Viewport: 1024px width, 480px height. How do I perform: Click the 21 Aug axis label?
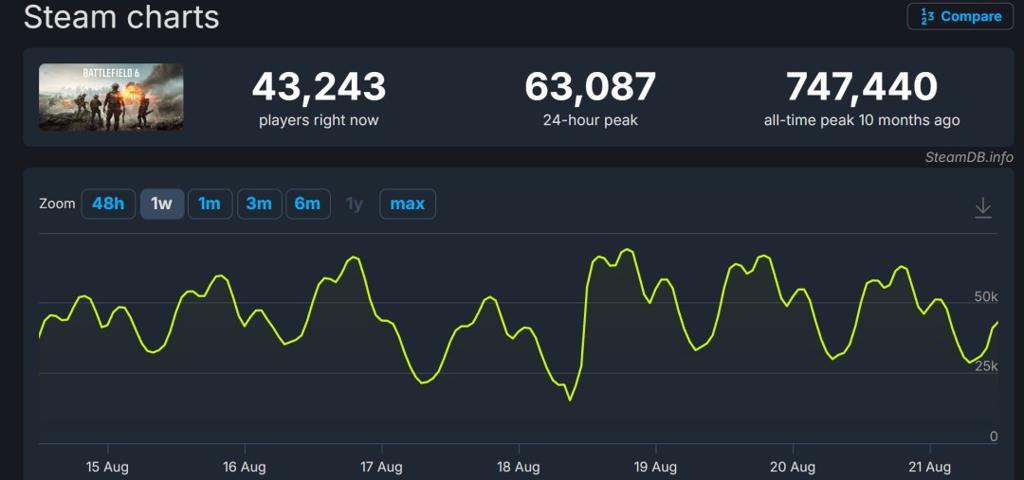pos(929,467)
